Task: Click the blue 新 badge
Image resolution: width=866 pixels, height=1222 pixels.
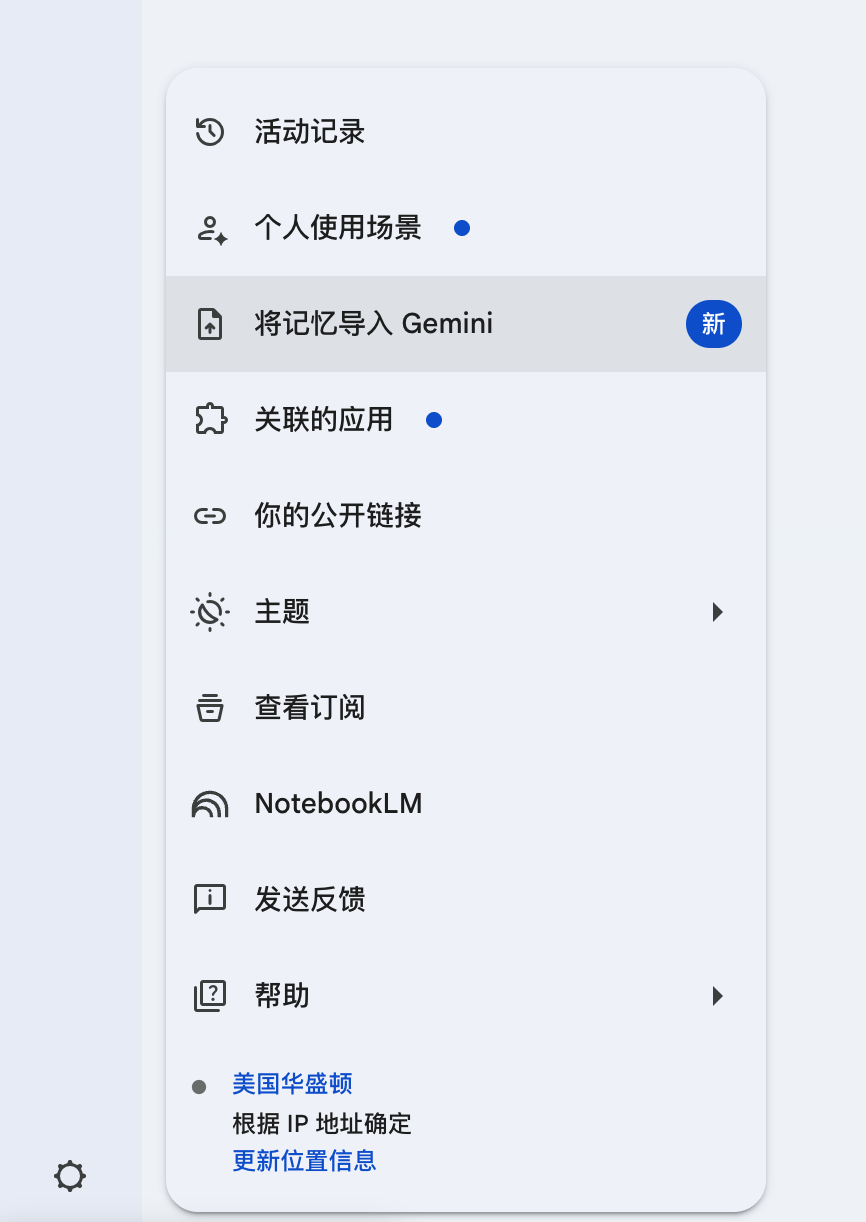Action: tap(713, 323)
